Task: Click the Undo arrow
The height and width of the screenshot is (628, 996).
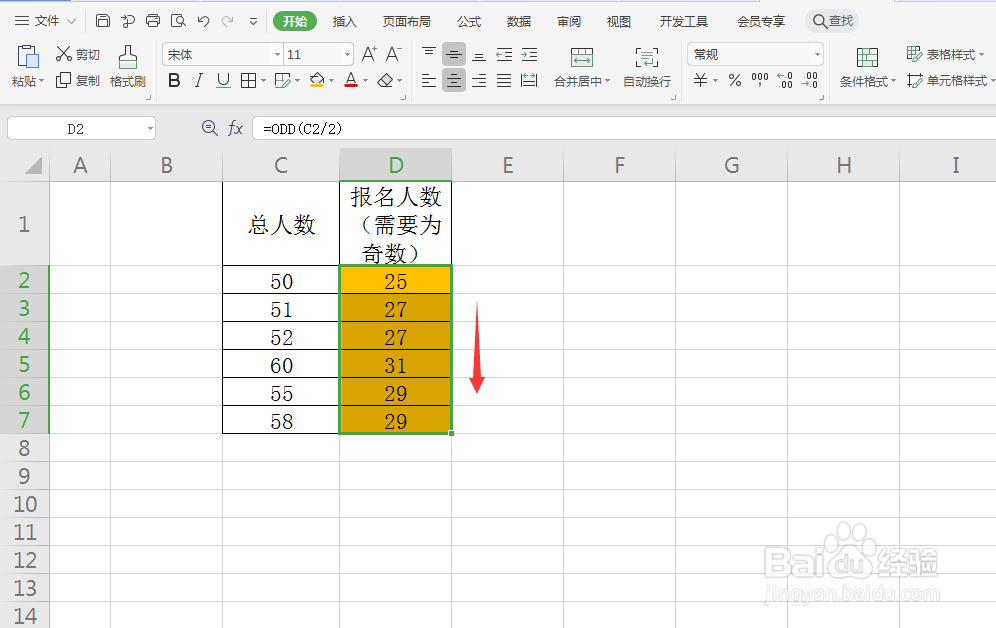Action: tap(203, 21)
